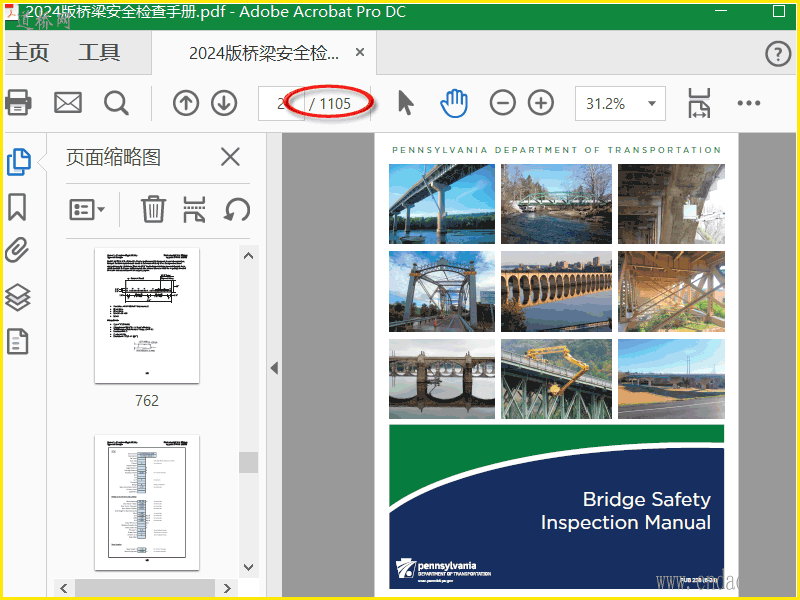Open the Page Thumbnails sidebar icon
This screenshot has height=600, width=800.
(19, 162)
